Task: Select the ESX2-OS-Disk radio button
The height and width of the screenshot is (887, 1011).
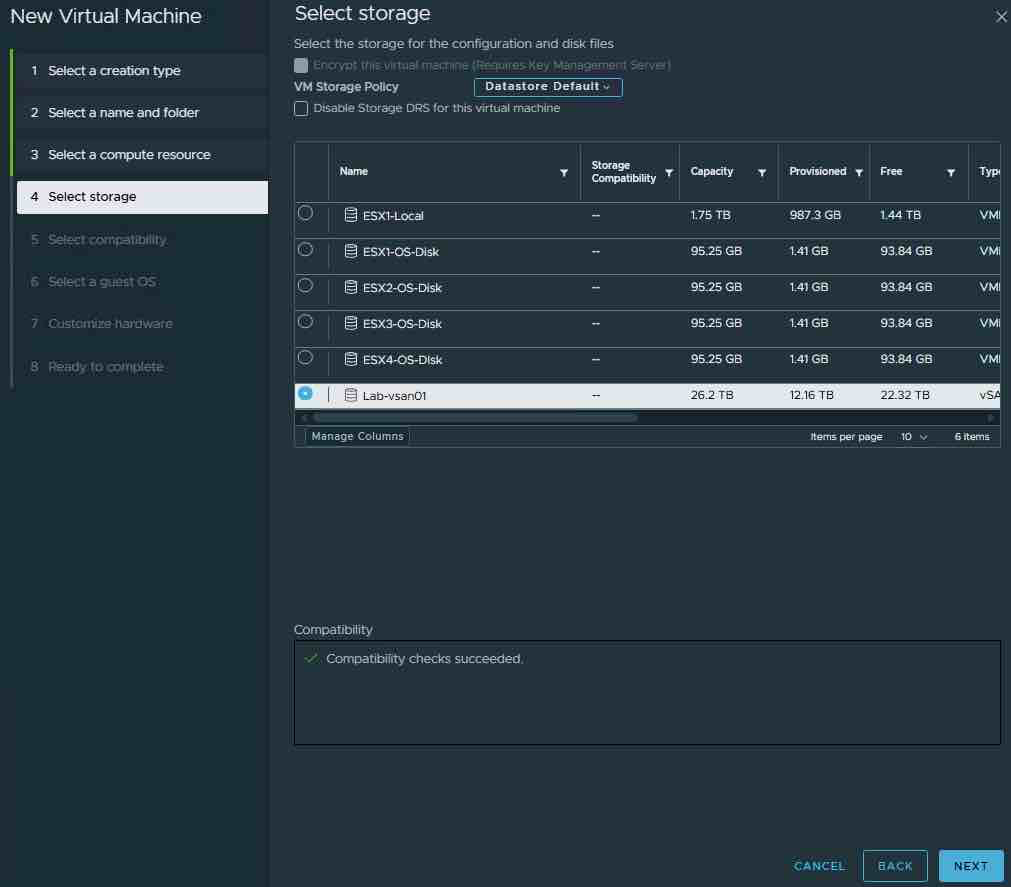Action: pyautogui.click(x=305, y=285)
